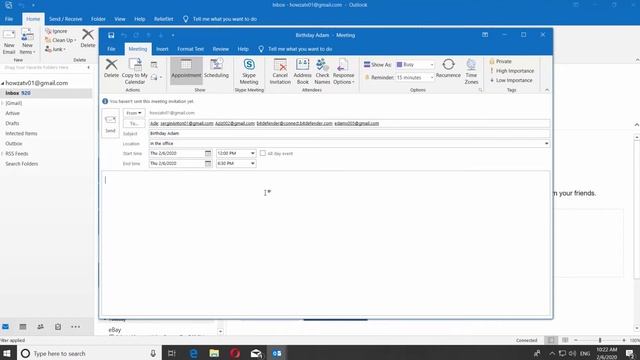The width and height of the screenshot is (640, 360).
Task: Open the Scheduling assistant view
Action: (x=216, y=68)
